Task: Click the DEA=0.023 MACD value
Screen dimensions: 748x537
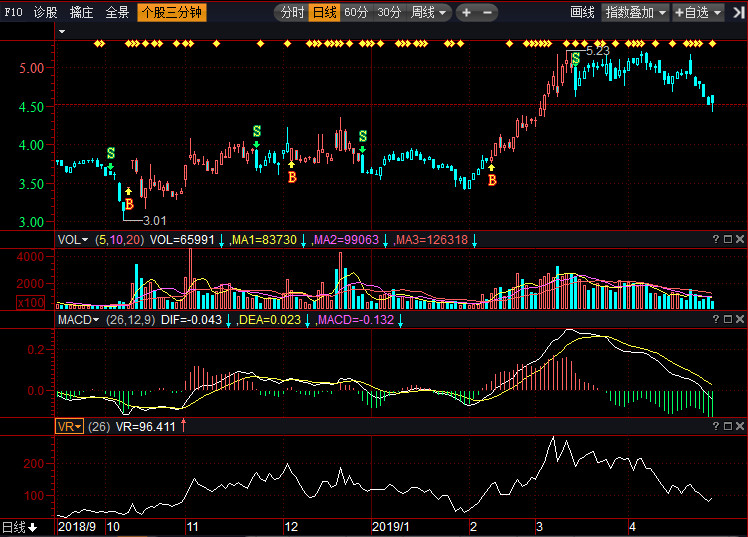Action: click(x=270, y=320)
